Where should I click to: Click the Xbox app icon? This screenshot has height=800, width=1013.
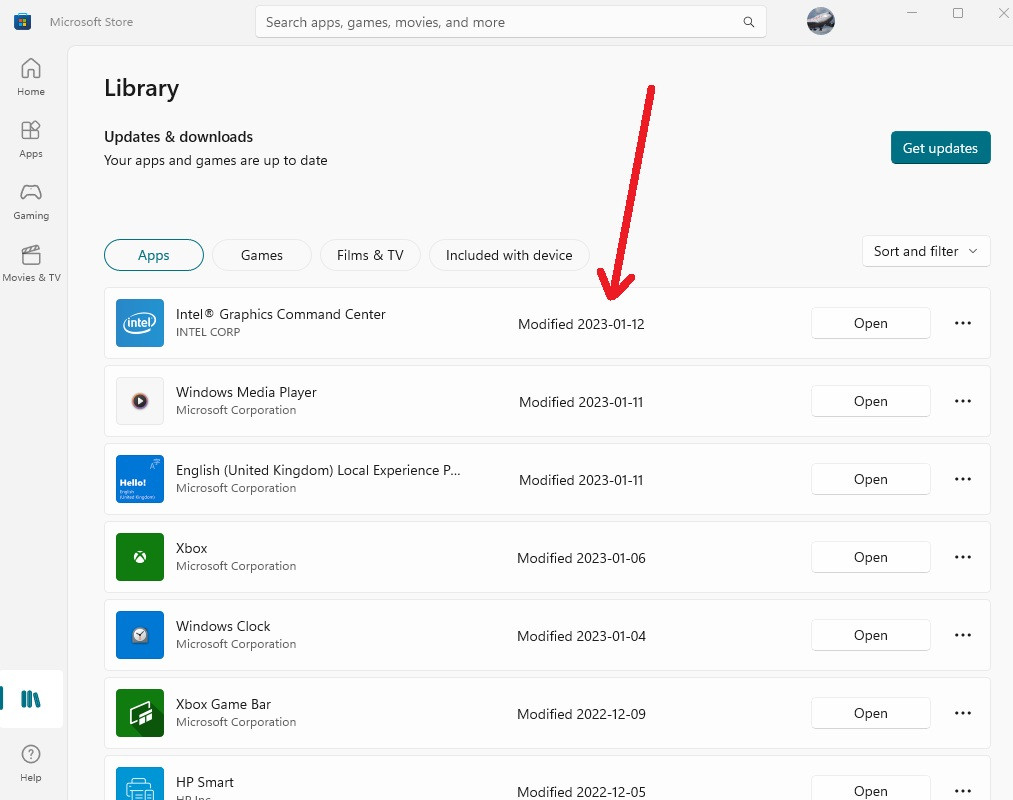coord(140,557)
